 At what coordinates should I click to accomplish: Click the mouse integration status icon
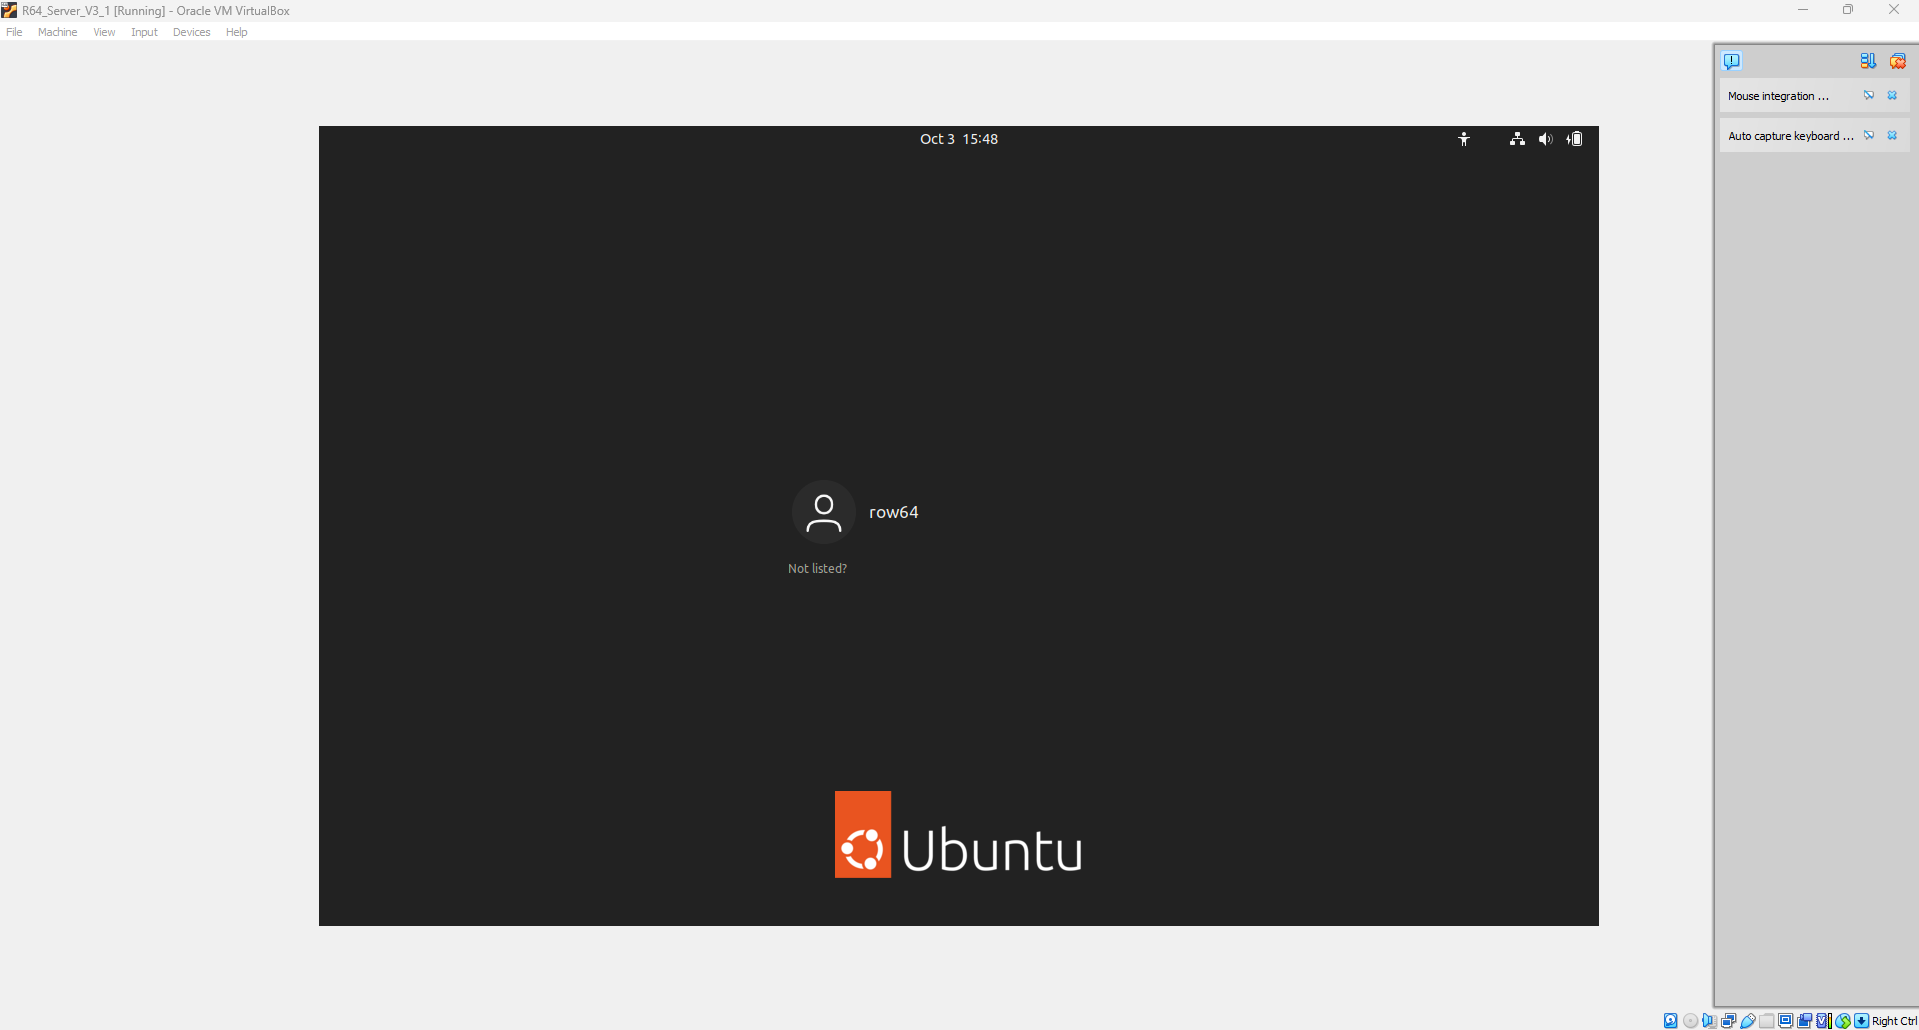[x=1843, y=1021]
